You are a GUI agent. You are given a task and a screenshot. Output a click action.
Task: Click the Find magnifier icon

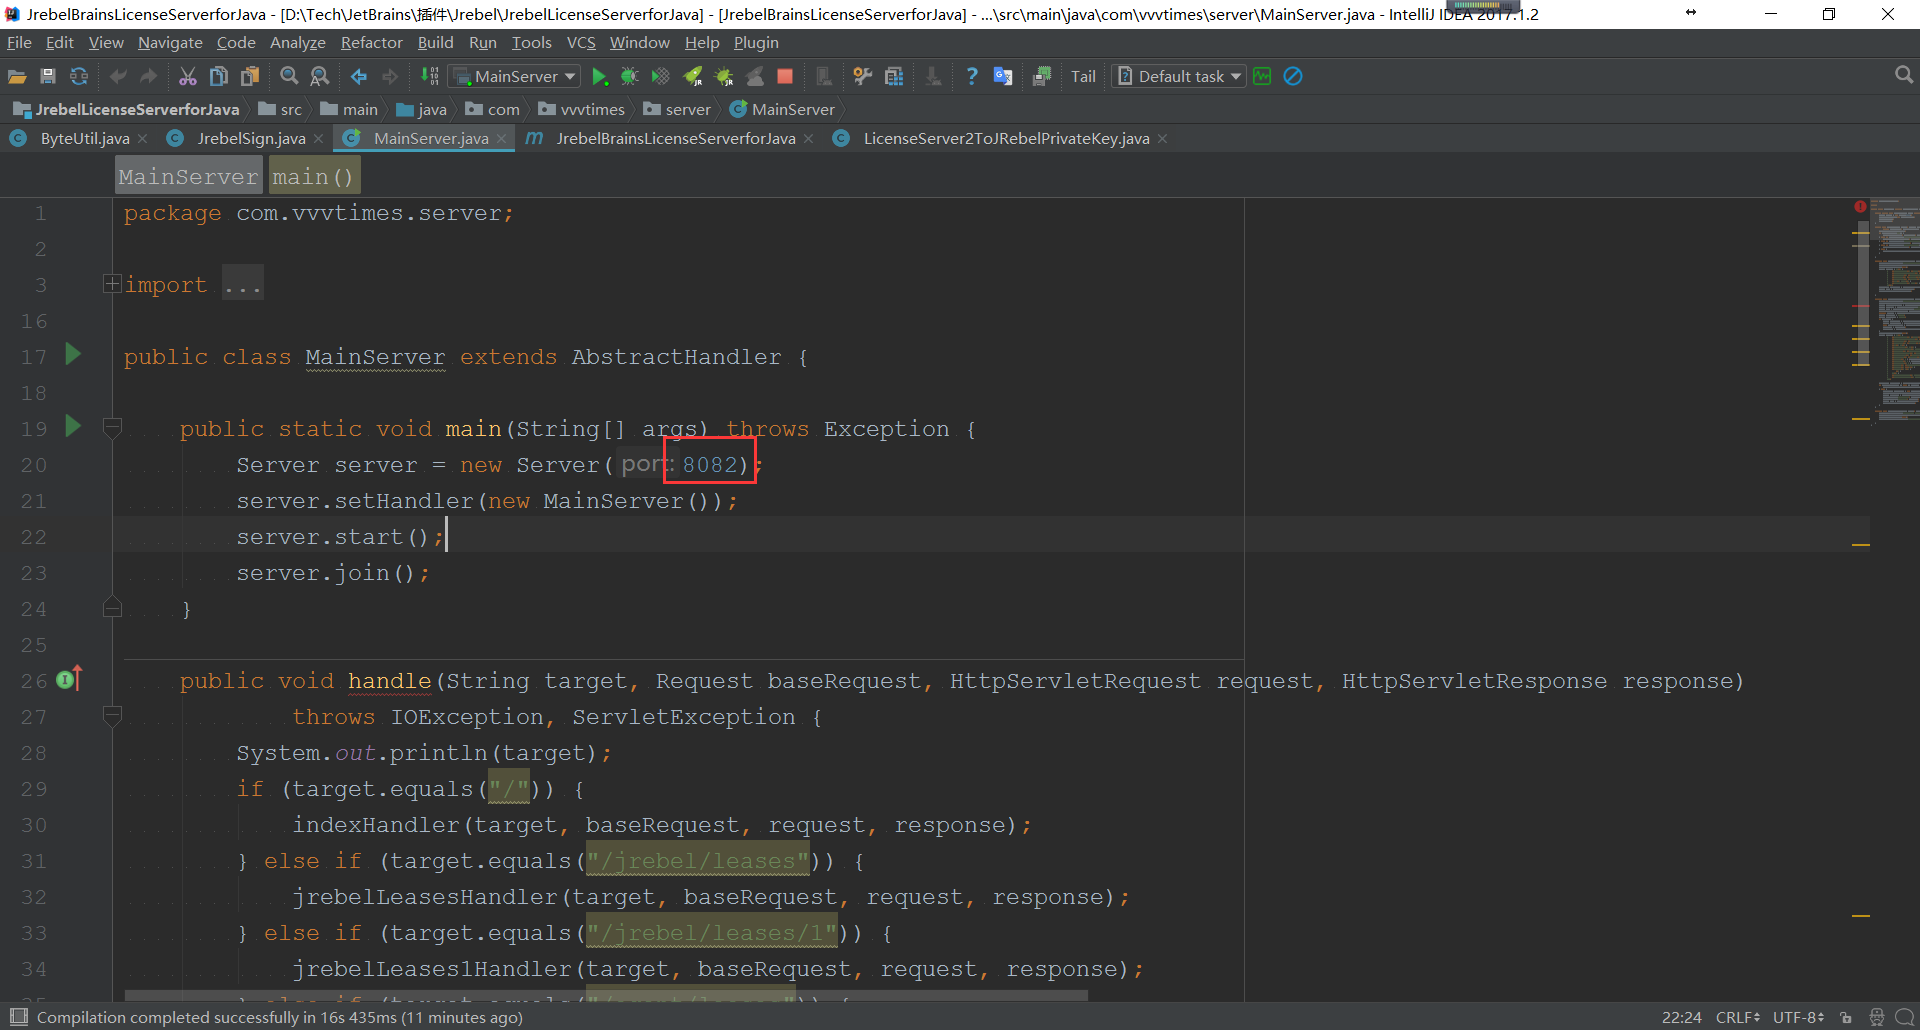pos(289,77)
